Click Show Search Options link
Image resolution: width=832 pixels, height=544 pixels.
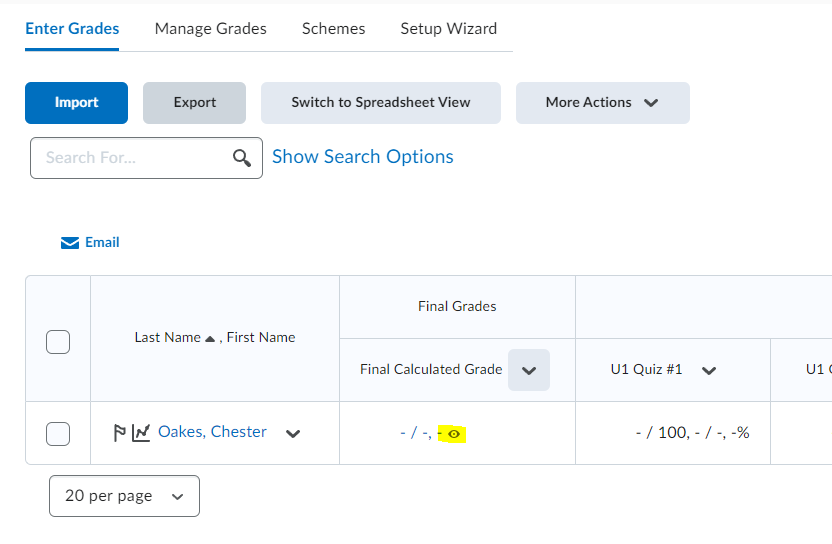click(x=363, y=157)
